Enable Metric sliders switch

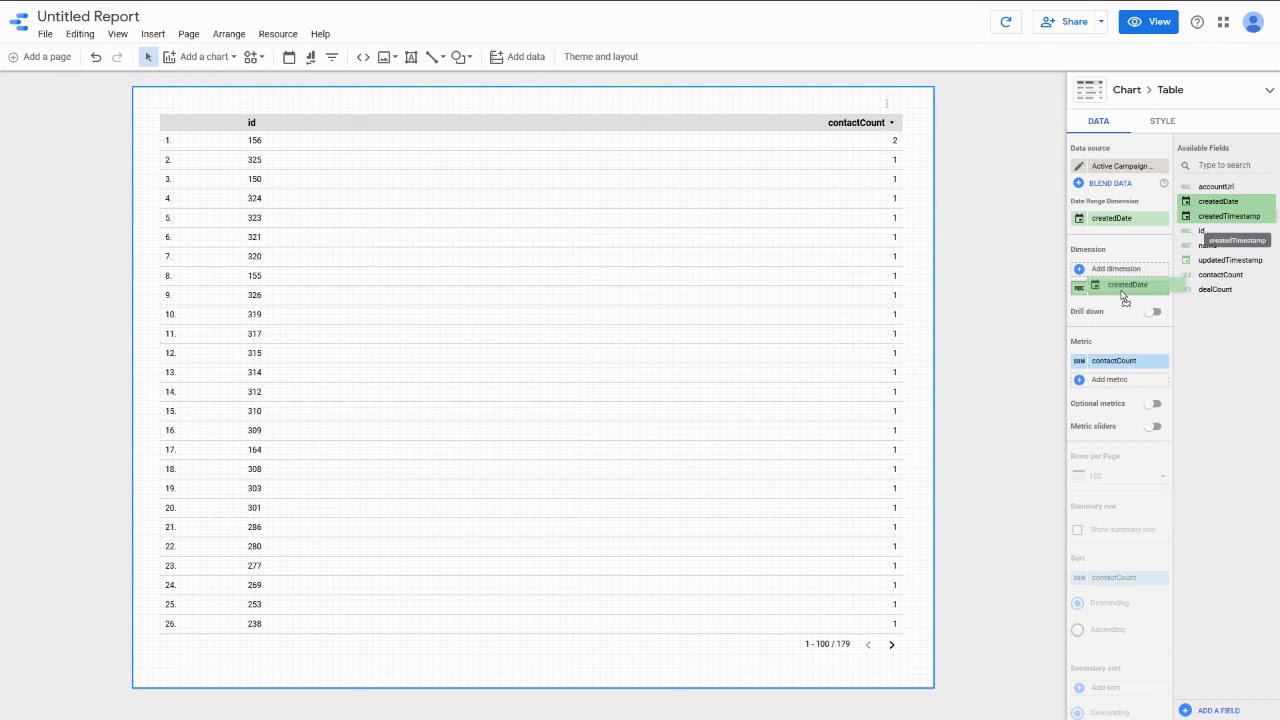click(1154, 427)
